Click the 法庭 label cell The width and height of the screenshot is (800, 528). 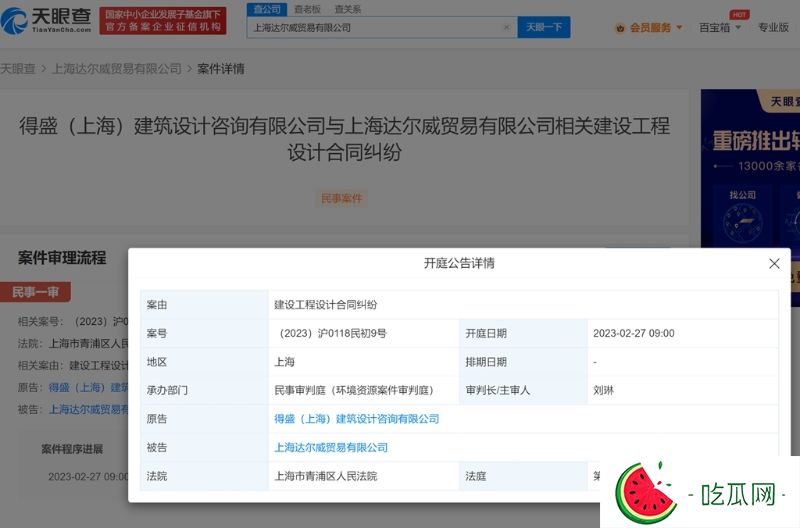pyautogui.click(x=523, y=476)
